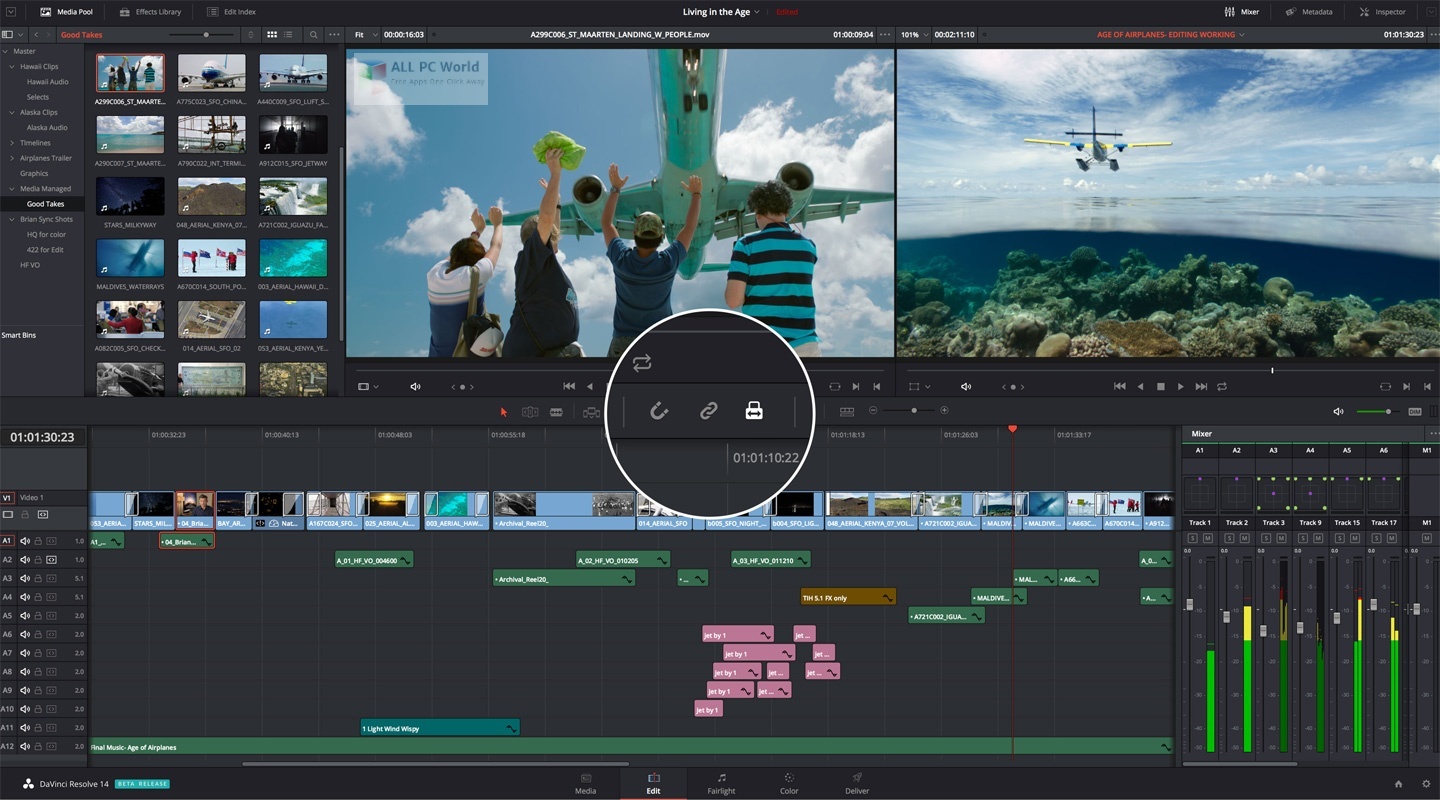This screenshot has height=800, width=1440.
Task: Open the Inspector panel
Action: coord(1382,12)
